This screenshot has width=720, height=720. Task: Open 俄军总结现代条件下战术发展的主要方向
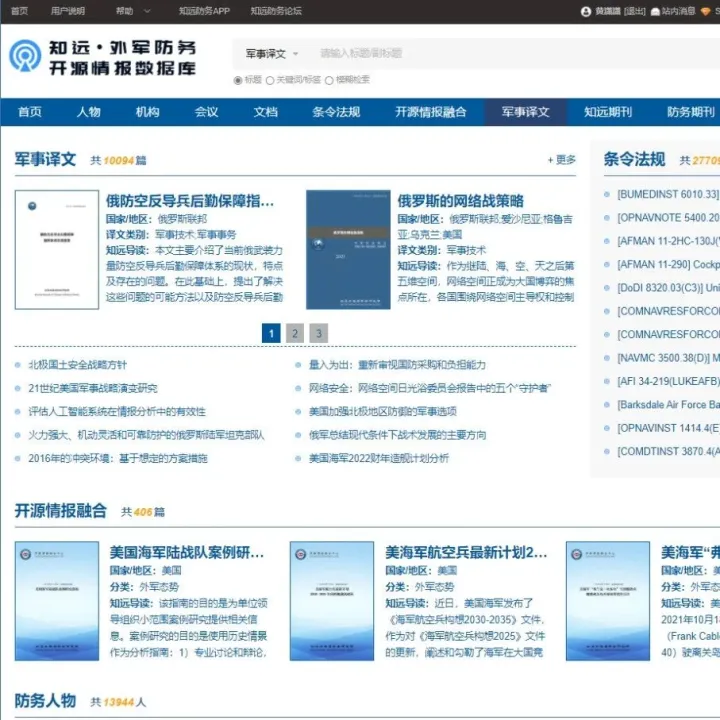[x=397, y=435]
